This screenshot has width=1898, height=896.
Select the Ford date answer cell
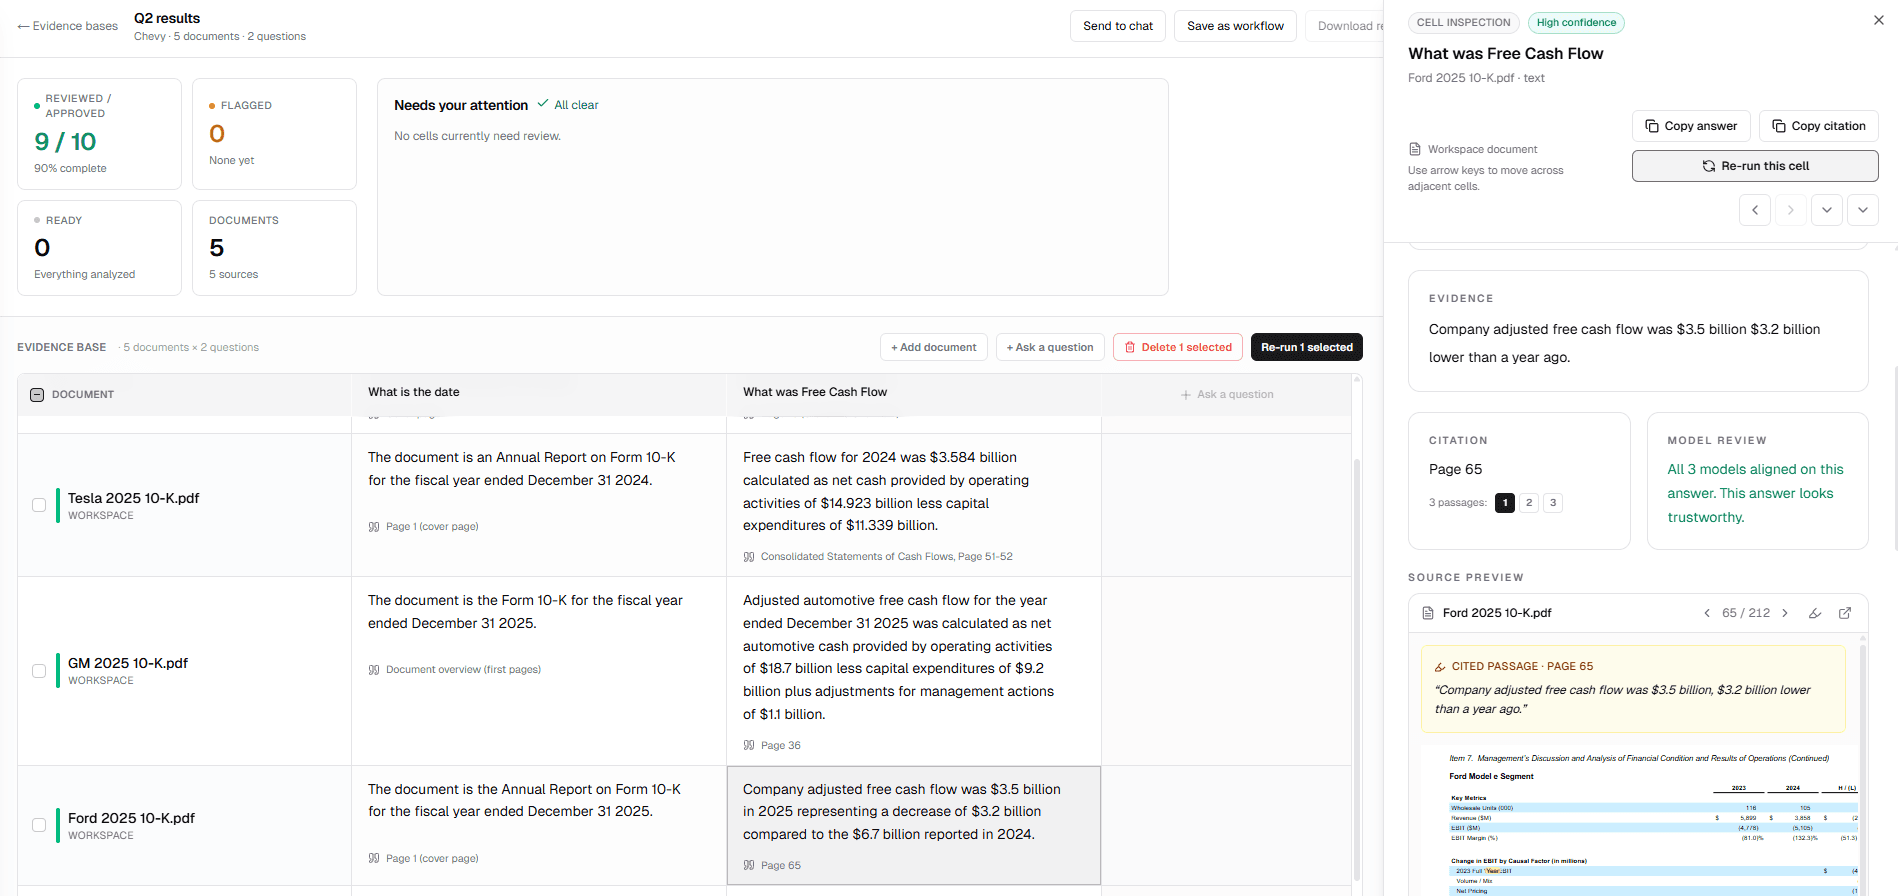(539, 826)
